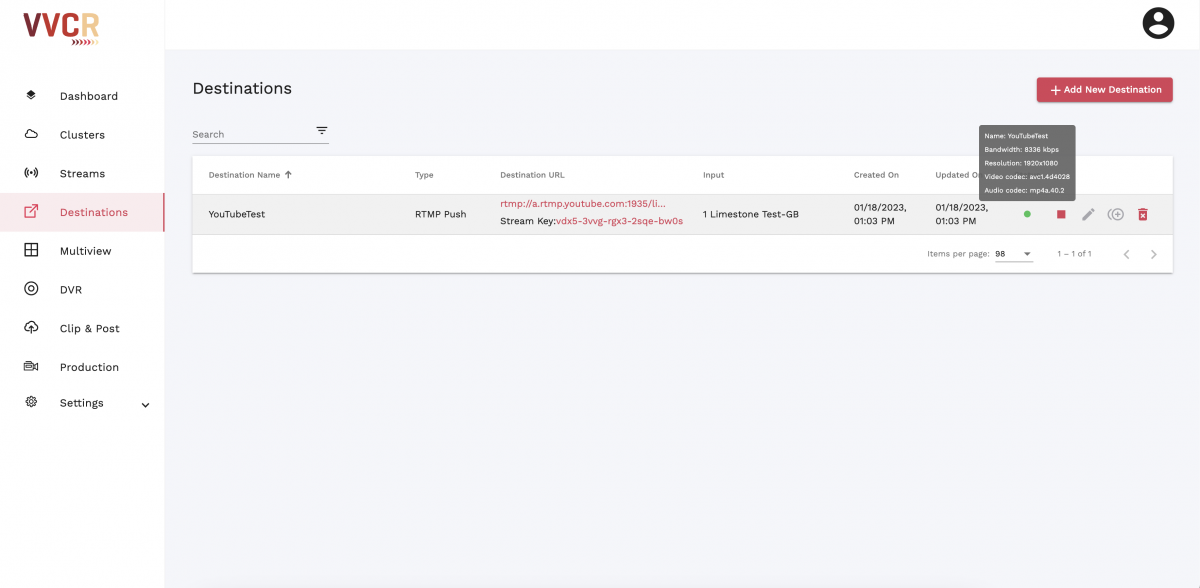The height and width of the screenshot is (588, 1200).
Task: Click the Clip & Post upload icon
Action: 31,327
